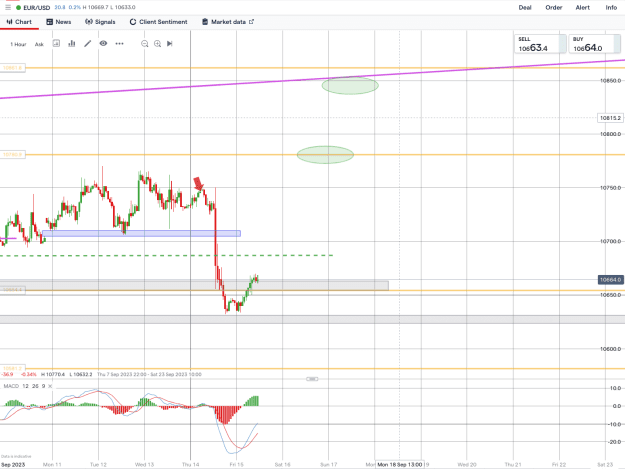Select the red arrow annotation

[x=198, y=184]
